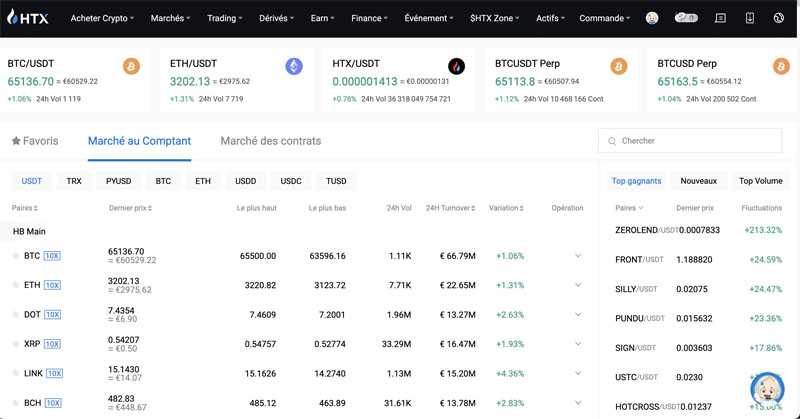
Task: Expand the LINK row operation chevron
Action: [578, 373]
